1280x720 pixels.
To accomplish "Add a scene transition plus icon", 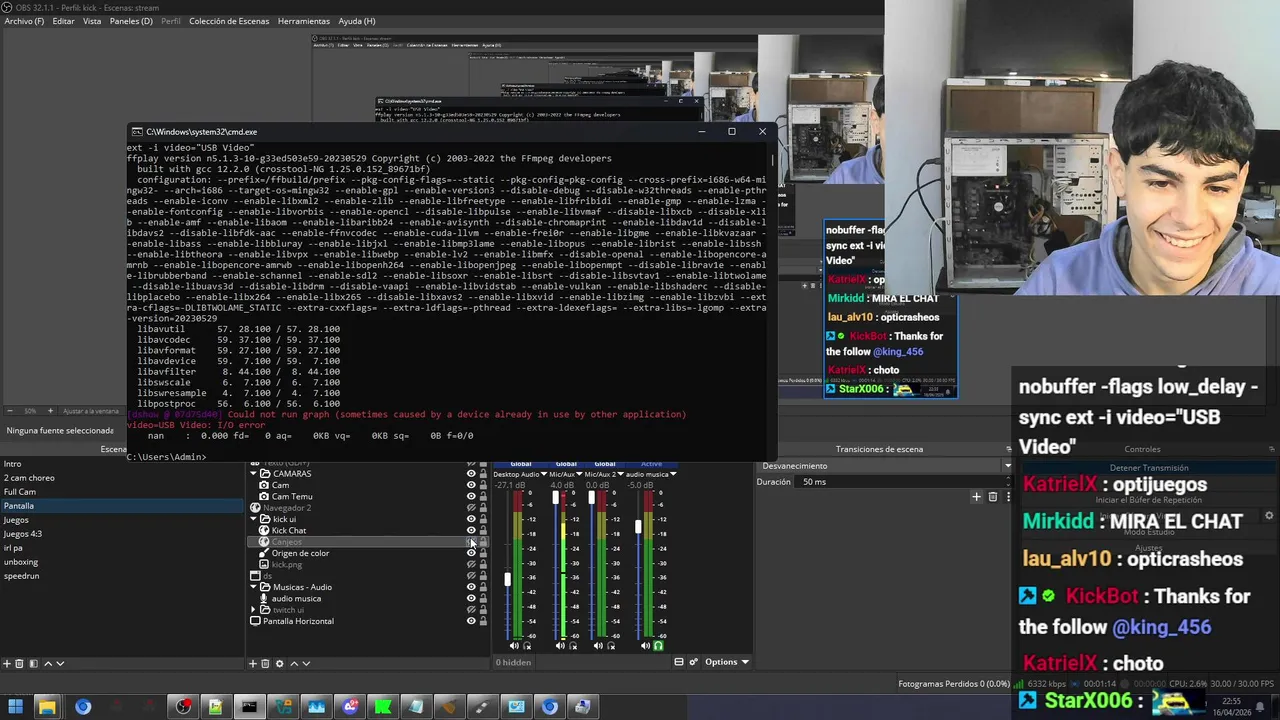I will click(977, 497).
